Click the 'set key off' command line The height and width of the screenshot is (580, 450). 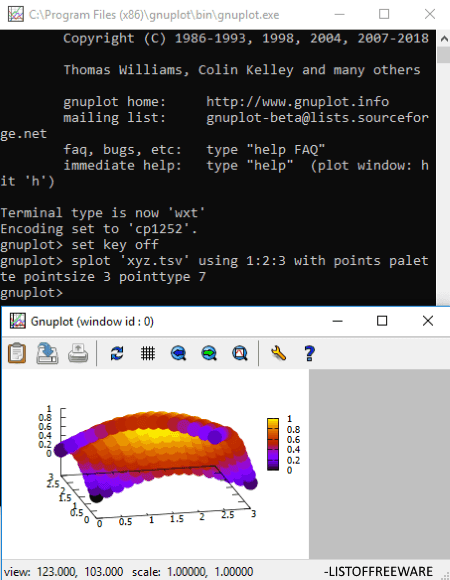[x=79, y=245]
